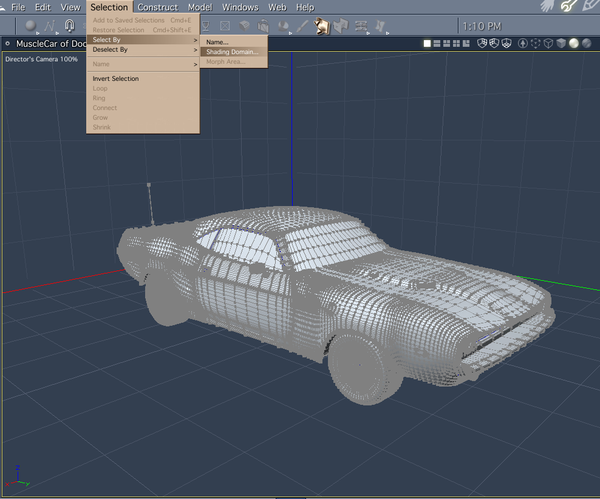The width and height of the screenshot is (600, 499).
Task: Switch to single view layout
Action: tap(427, 44)
